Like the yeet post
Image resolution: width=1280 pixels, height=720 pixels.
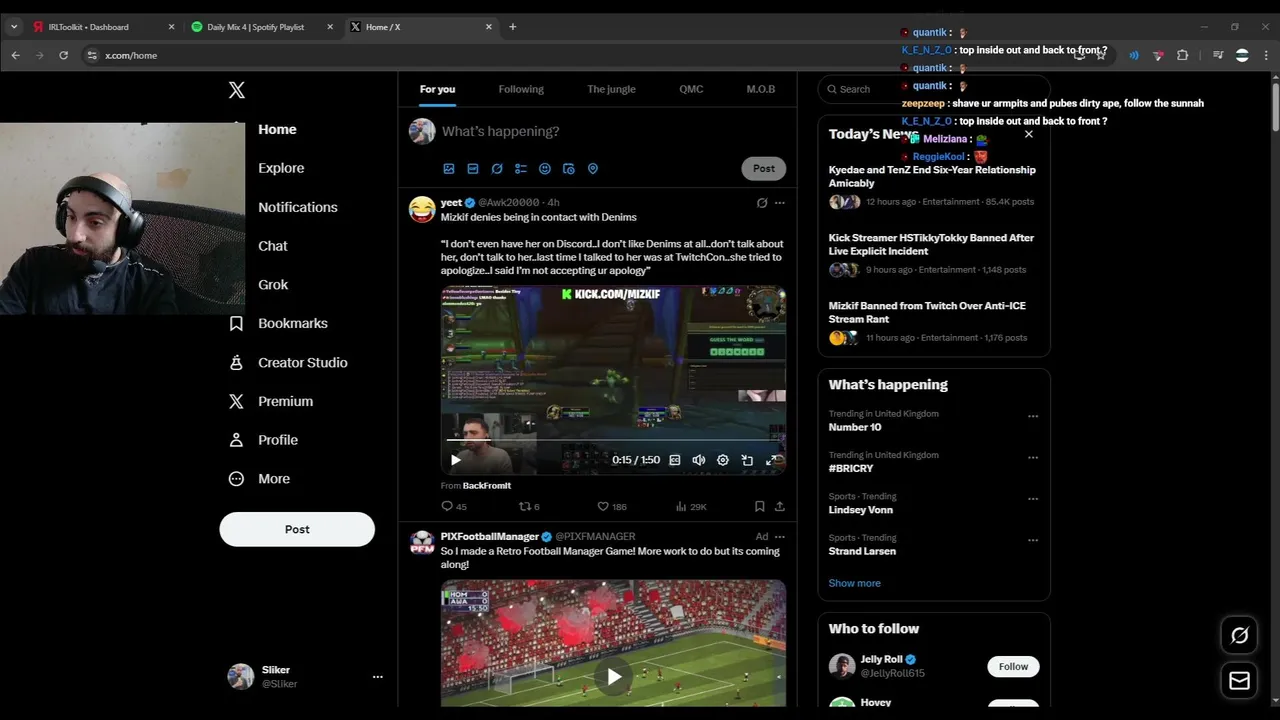click(x=611, y=507)
